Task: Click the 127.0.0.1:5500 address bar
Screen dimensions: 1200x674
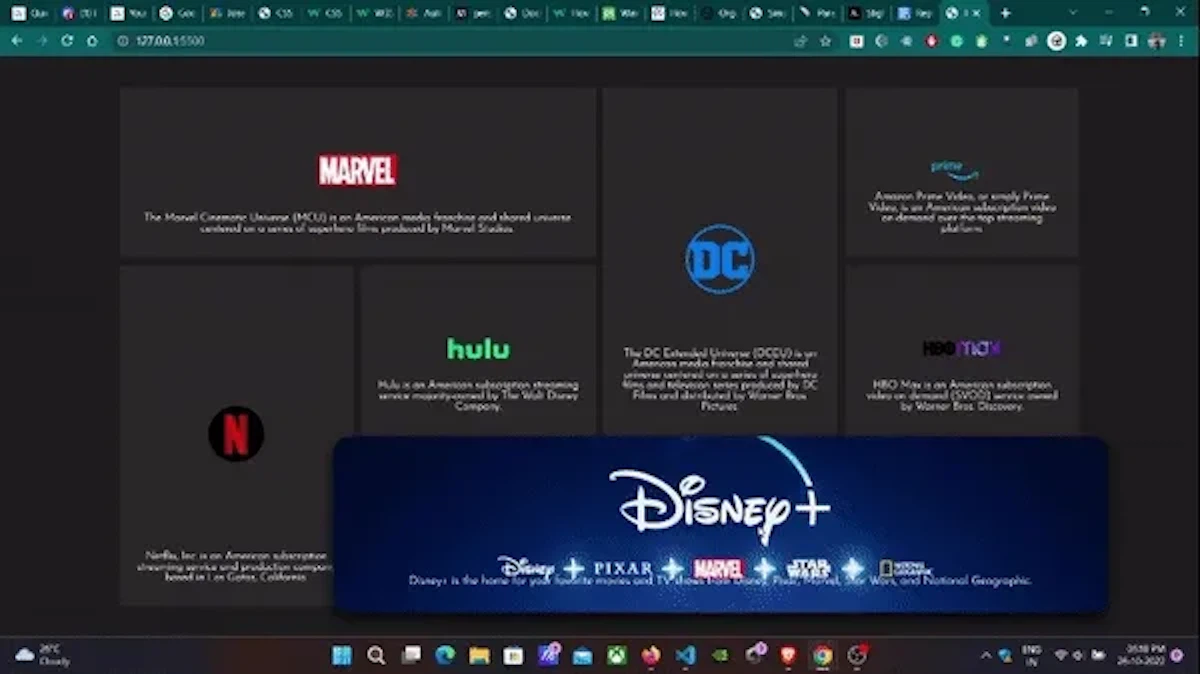Action: tap(450, 41)
